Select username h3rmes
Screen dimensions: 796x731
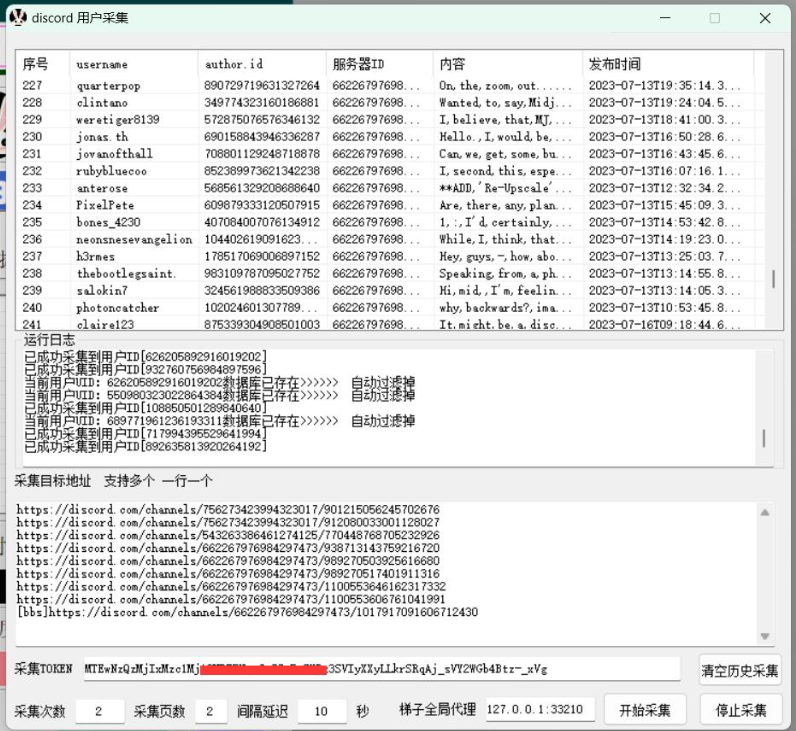[x=95, y=256]
